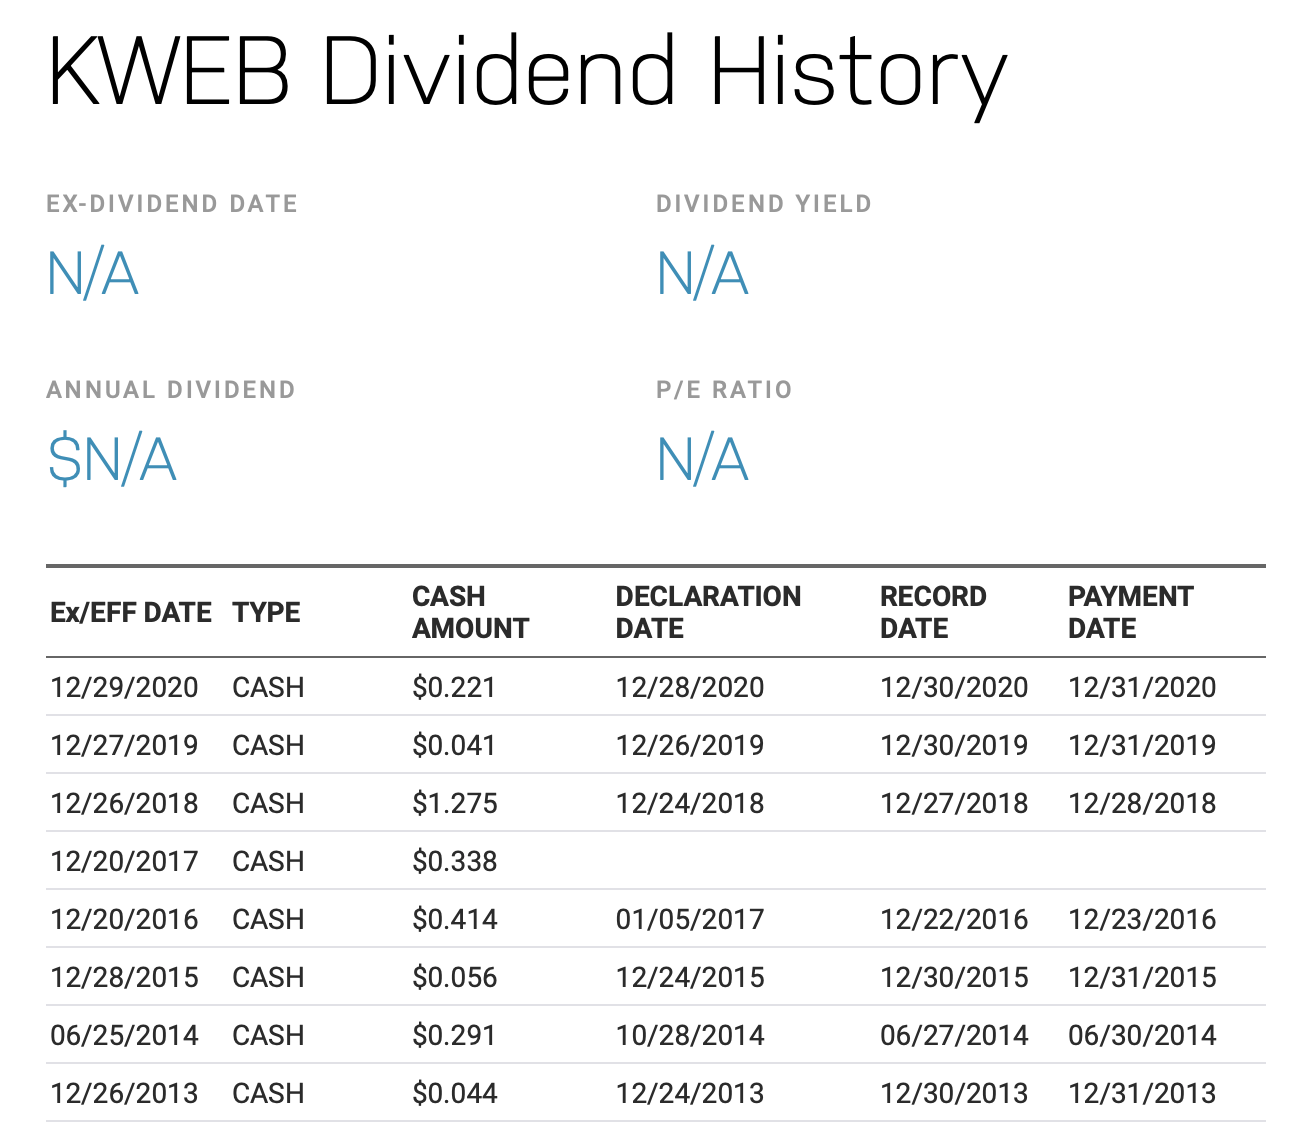Click payment date 12/31/2015
Image resolution: width=1308 pixels, height=1144 pixels.
[1142, 978]
